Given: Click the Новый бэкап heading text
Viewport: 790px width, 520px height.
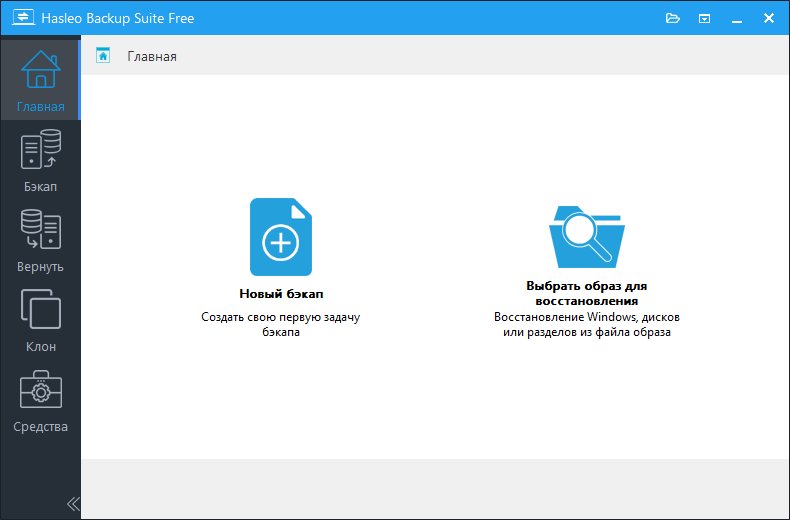Looking at the screenshot, I should [281, 294].
